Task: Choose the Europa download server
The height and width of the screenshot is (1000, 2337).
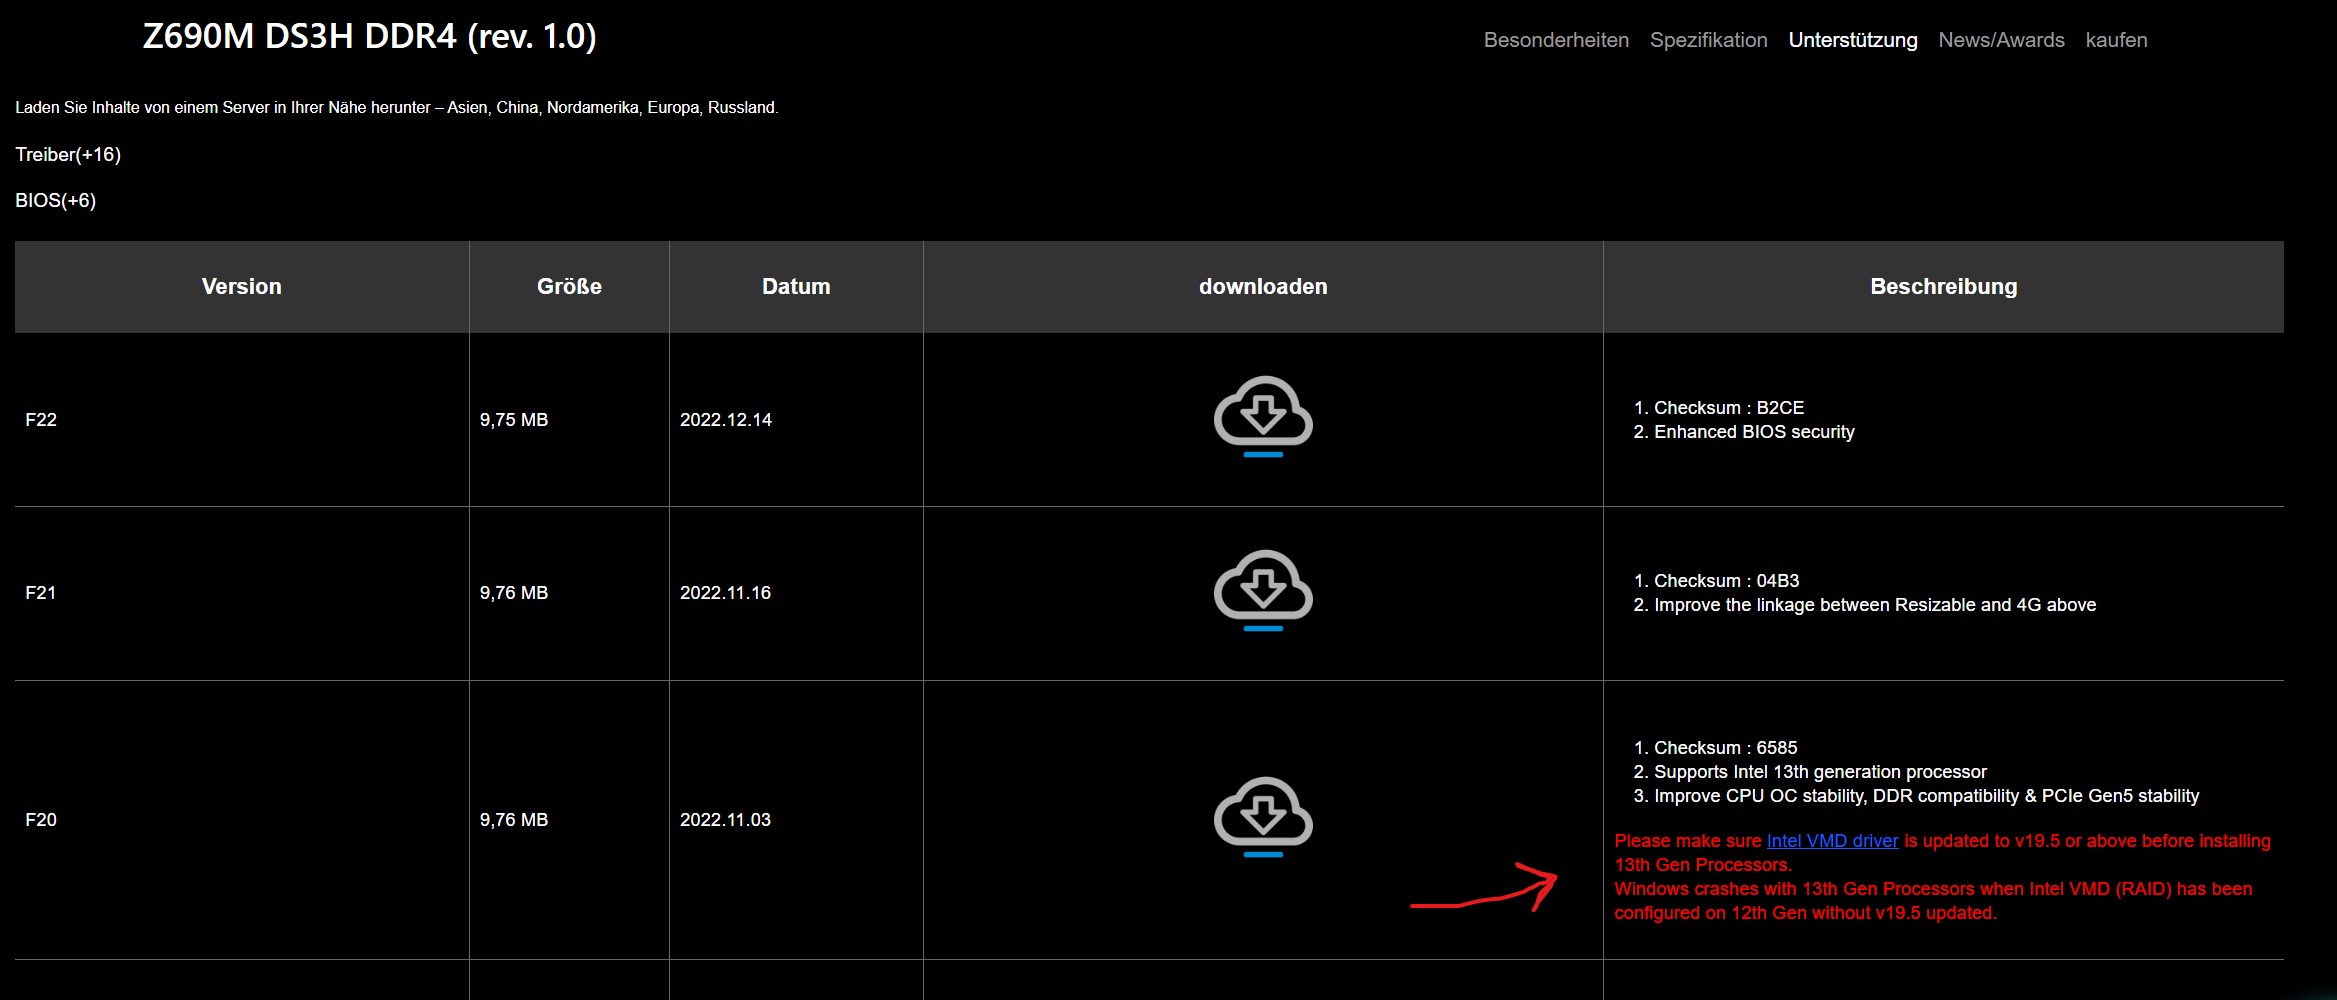Action: (673, 107)
